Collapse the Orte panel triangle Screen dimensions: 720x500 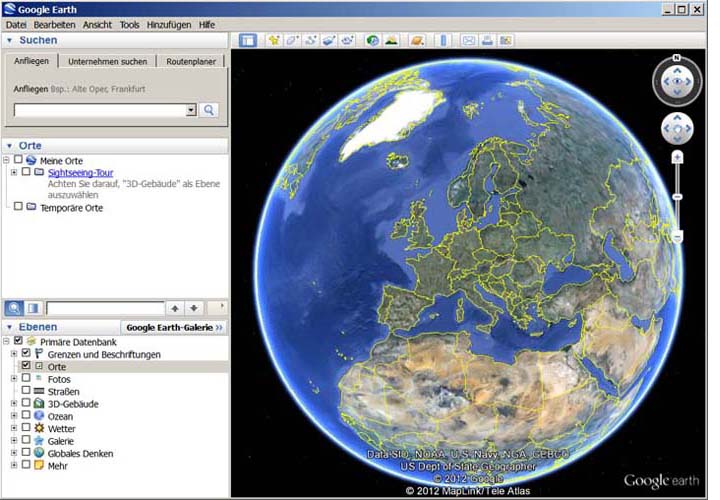point(10,146)
